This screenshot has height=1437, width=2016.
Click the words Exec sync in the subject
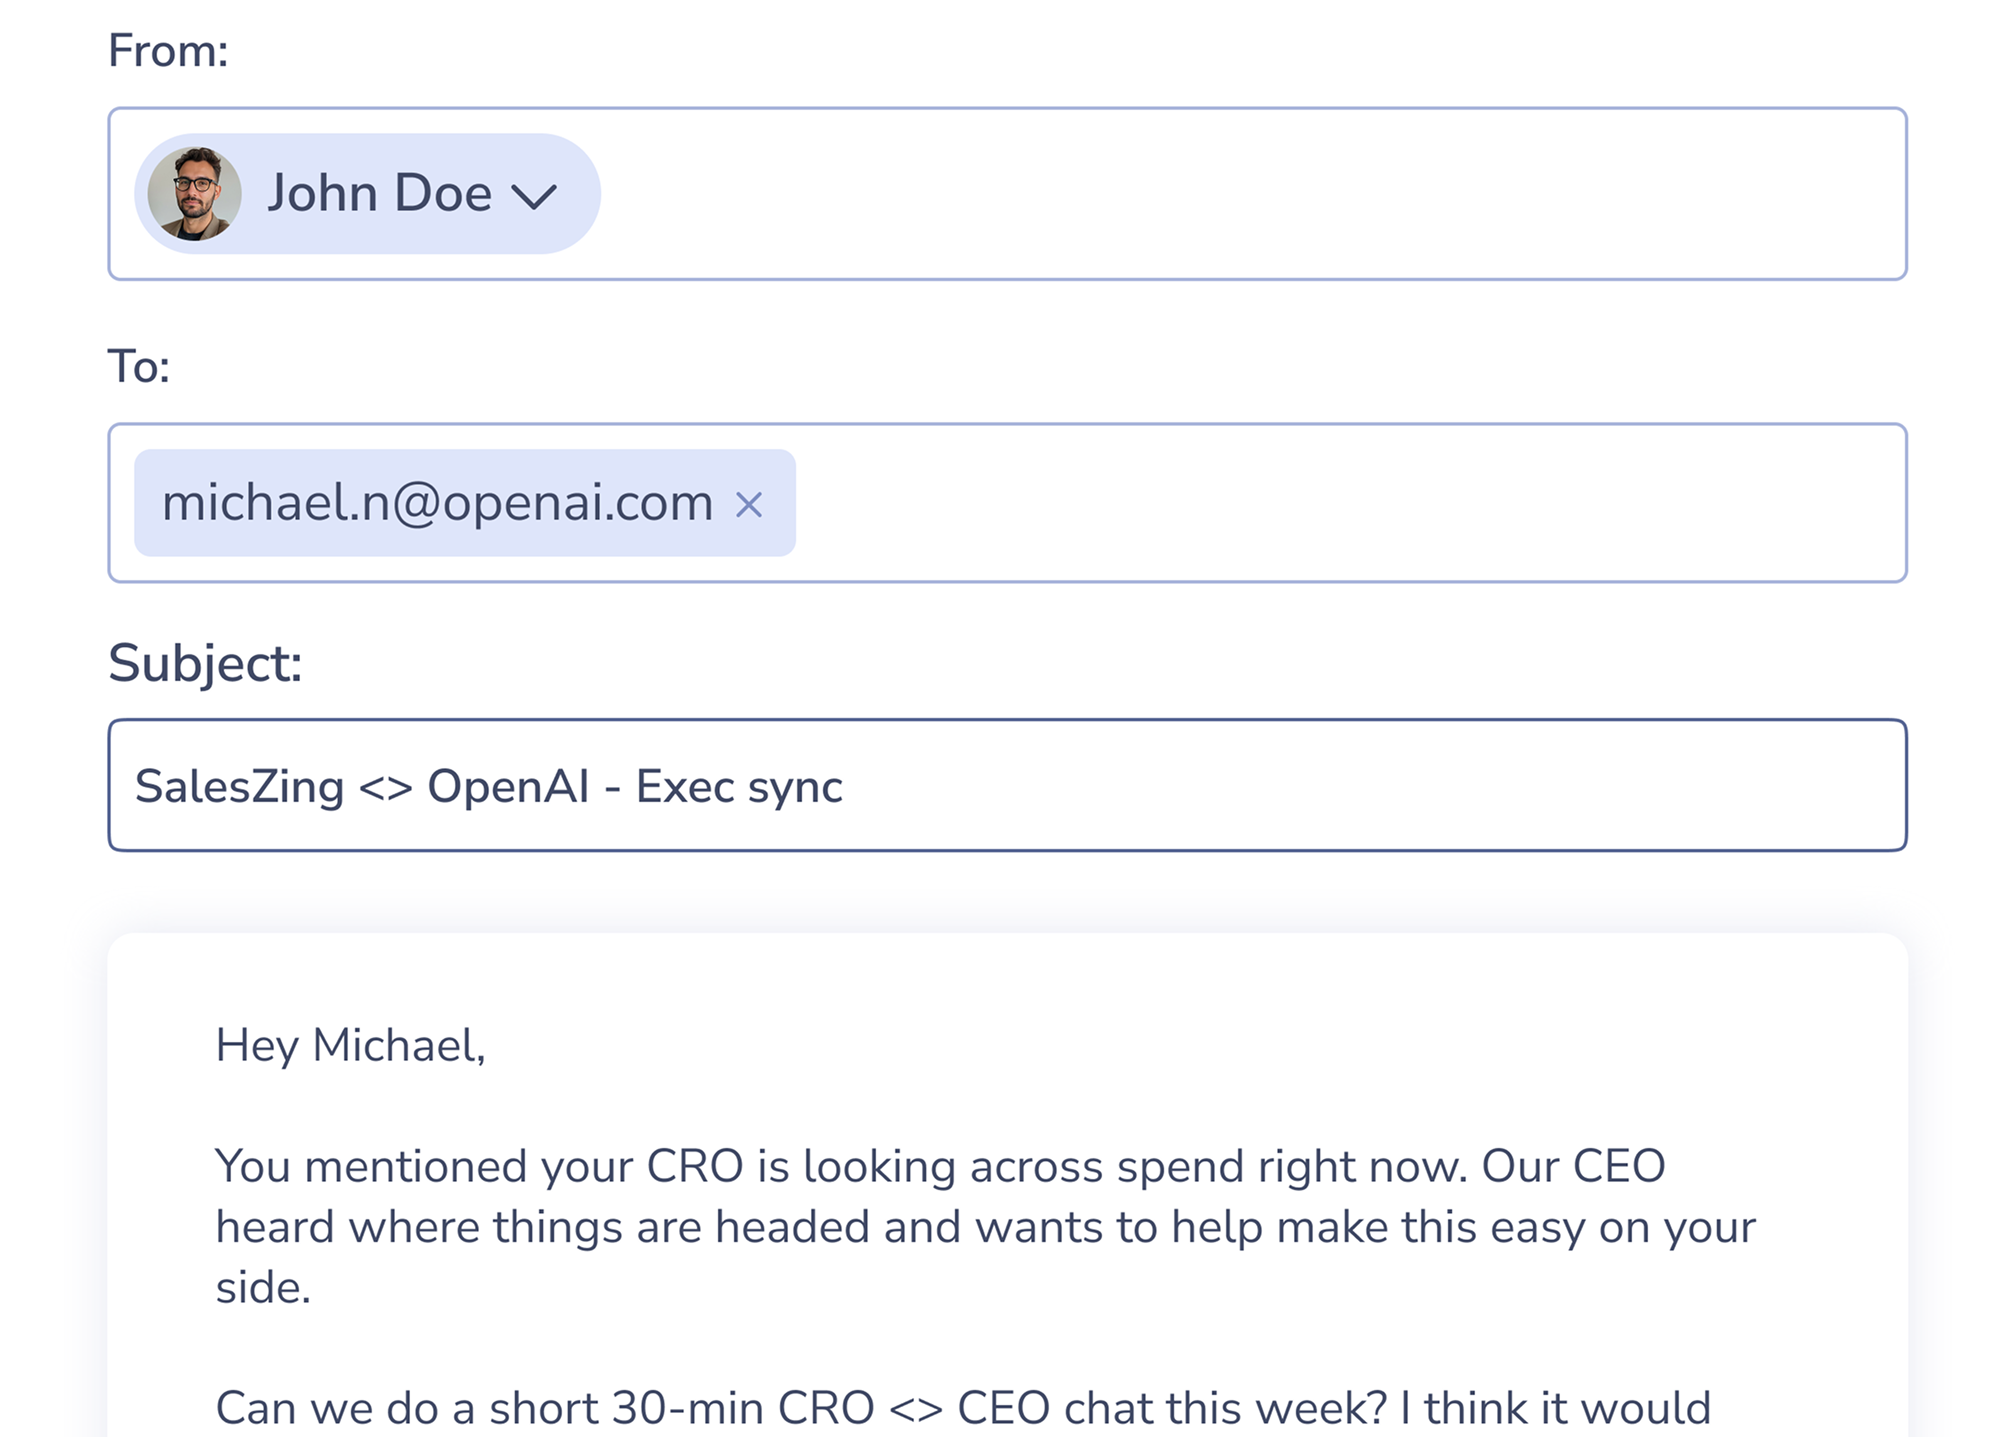coord(739,787)
